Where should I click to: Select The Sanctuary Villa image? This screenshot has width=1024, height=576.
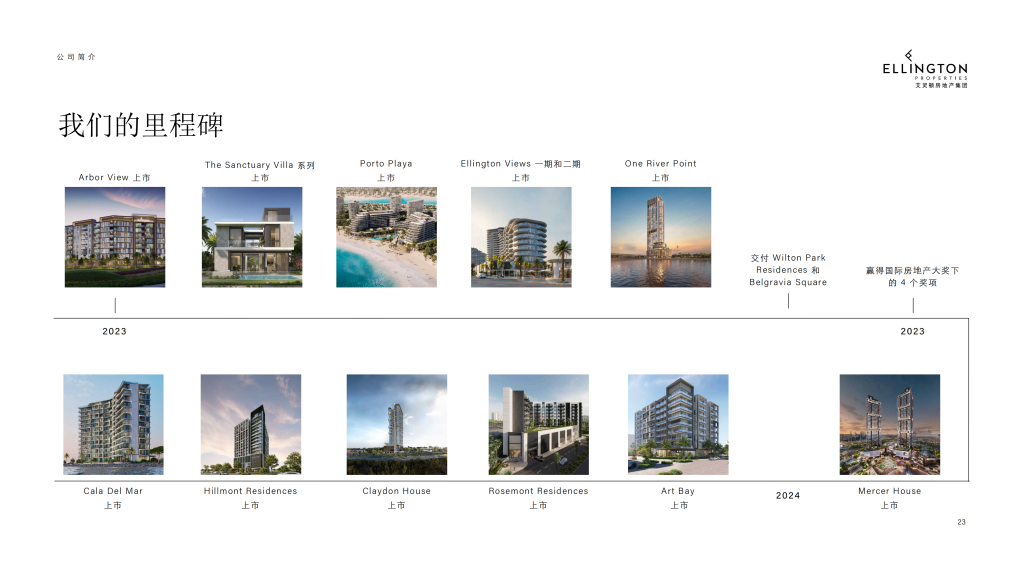pos(252,237)
